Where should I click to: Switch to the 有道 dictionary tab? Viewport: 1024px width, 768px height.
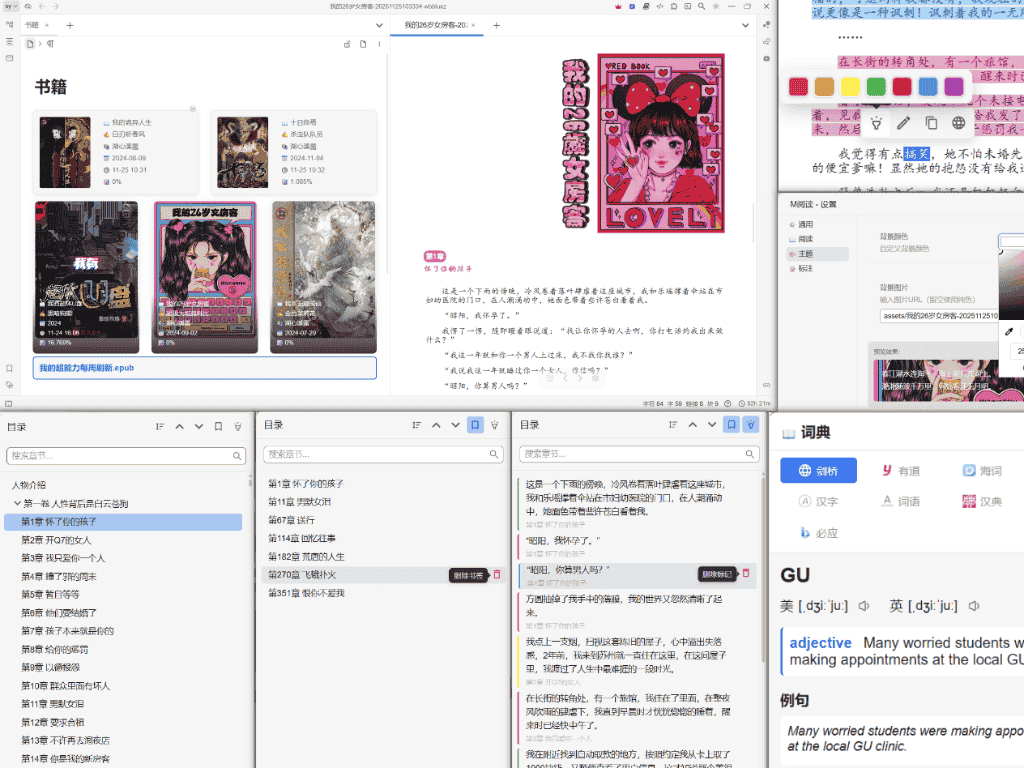899,470
